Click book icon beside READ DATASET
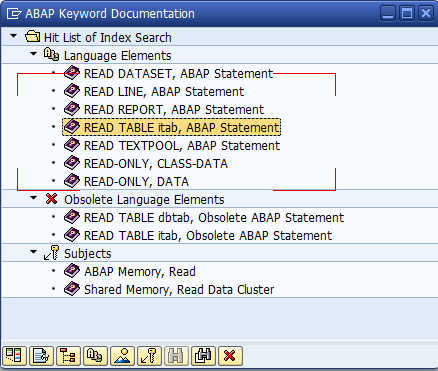The image size is (438, 371). click(72, 73)
